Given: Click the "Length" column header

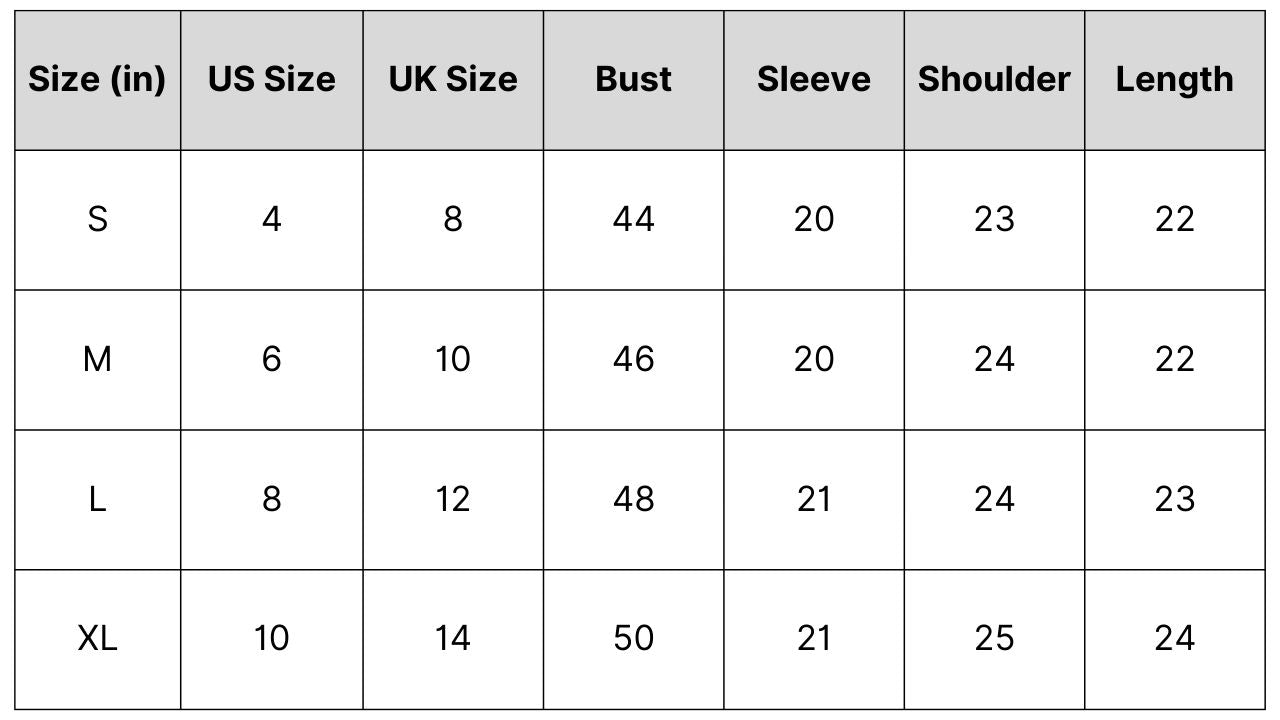Looking at the screenshot, I should point(1174,79).
